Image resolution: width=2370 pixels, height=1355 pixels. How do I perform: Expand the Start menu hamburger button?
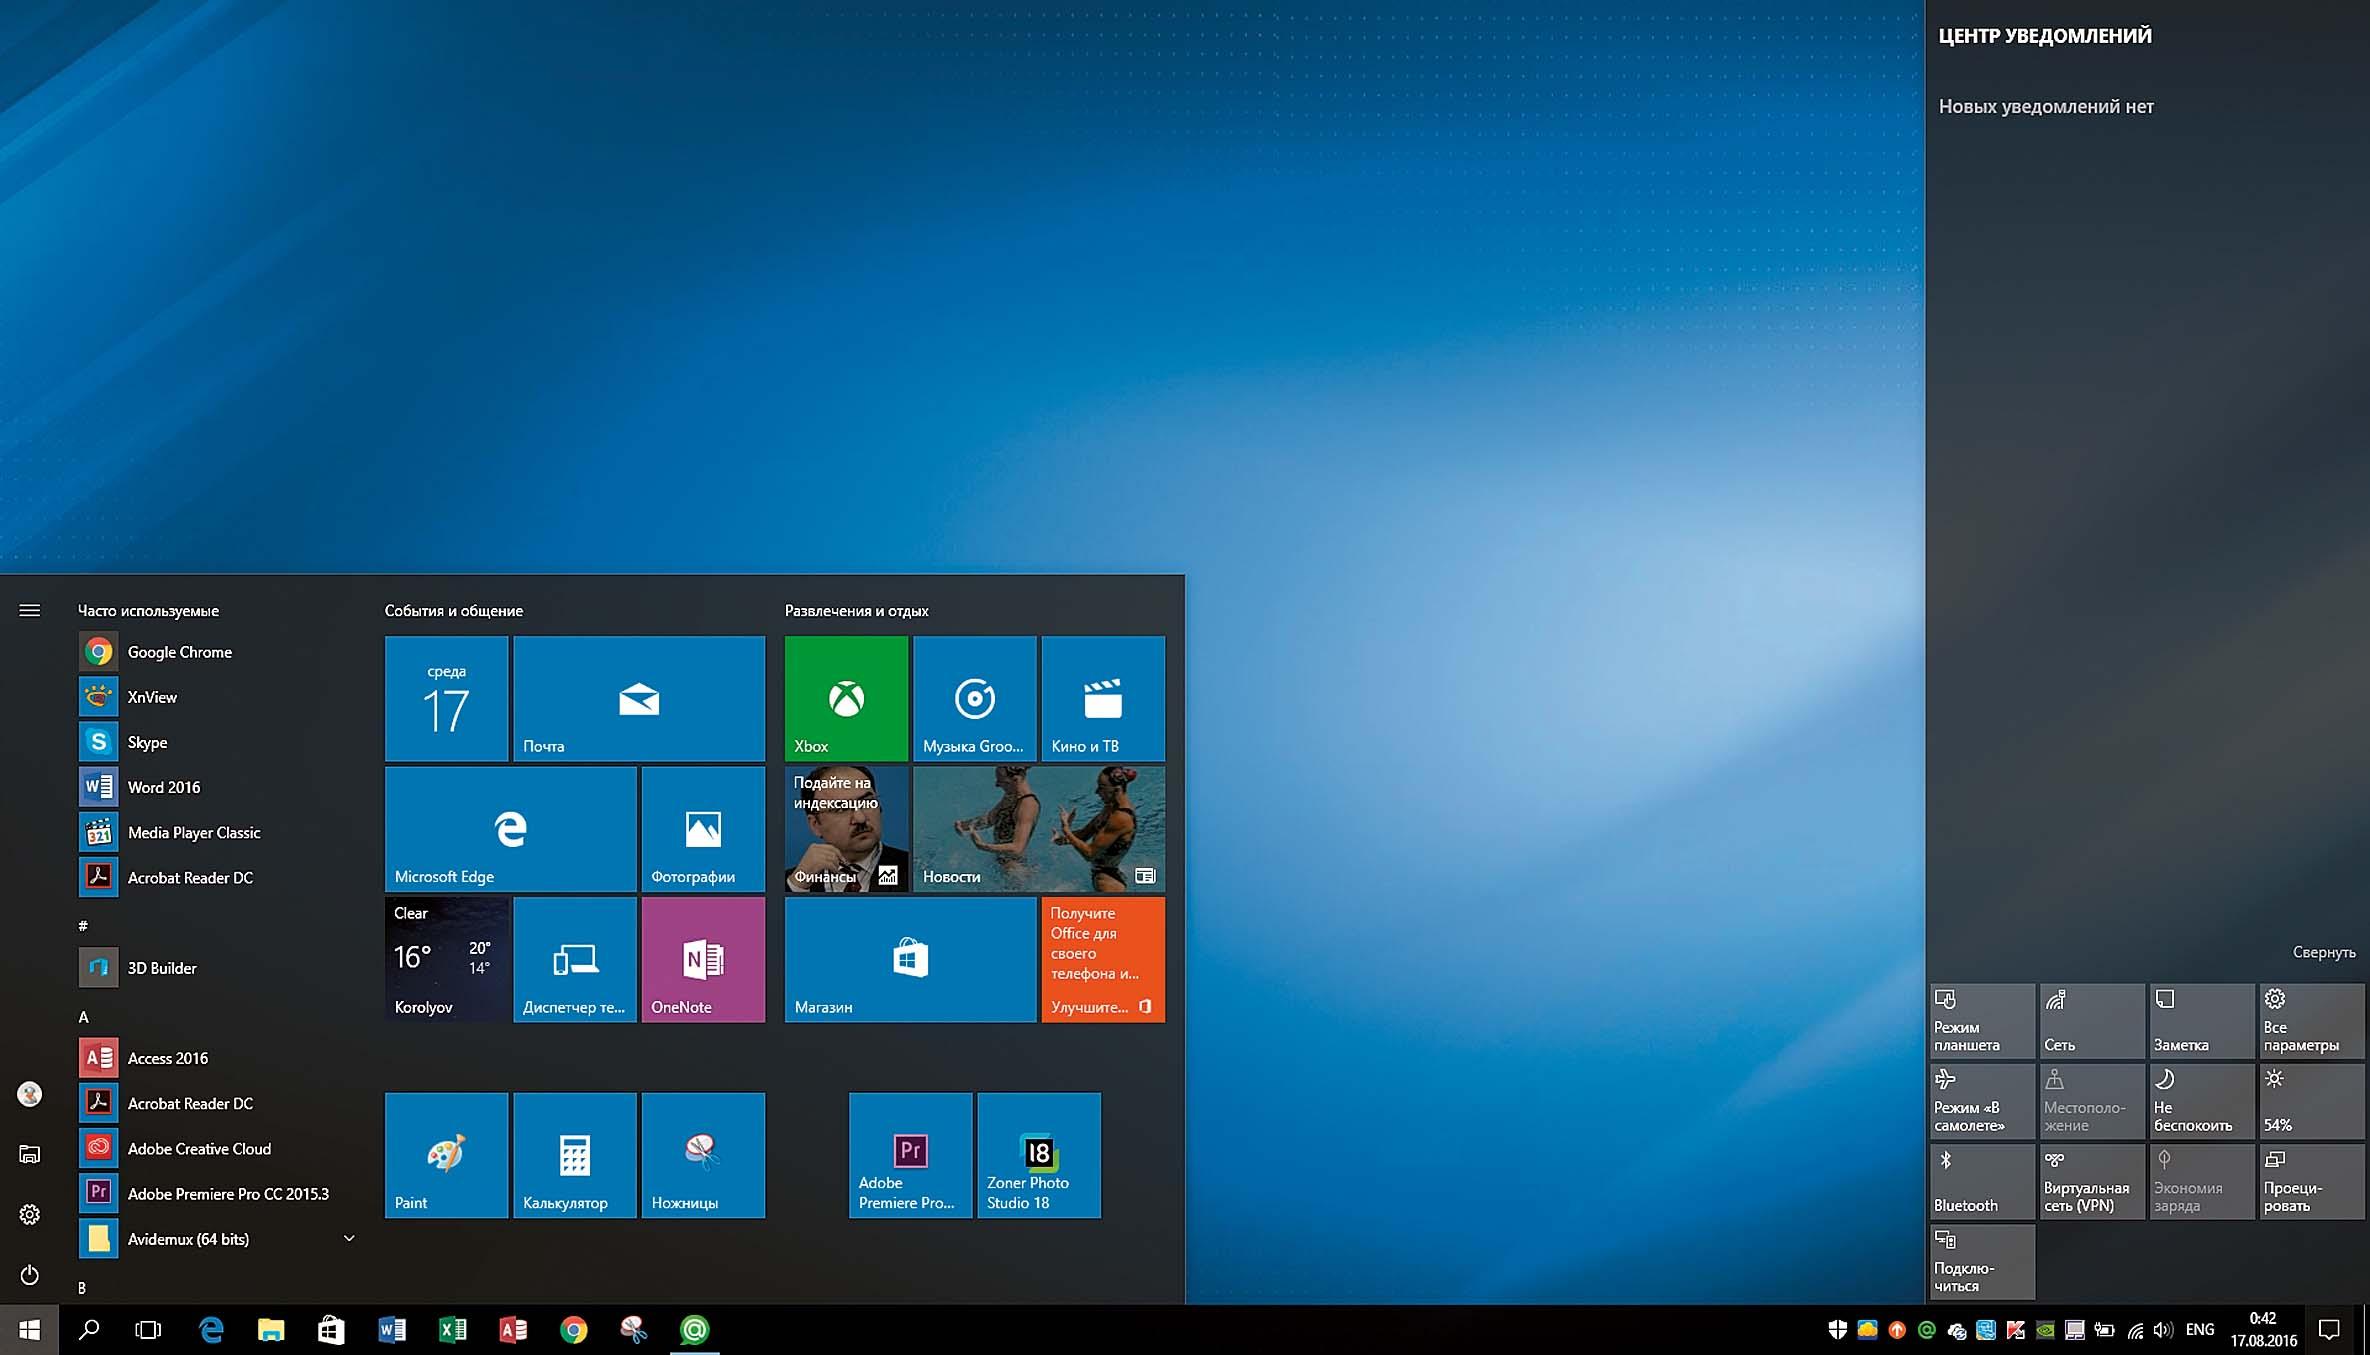tap(30, 610)
